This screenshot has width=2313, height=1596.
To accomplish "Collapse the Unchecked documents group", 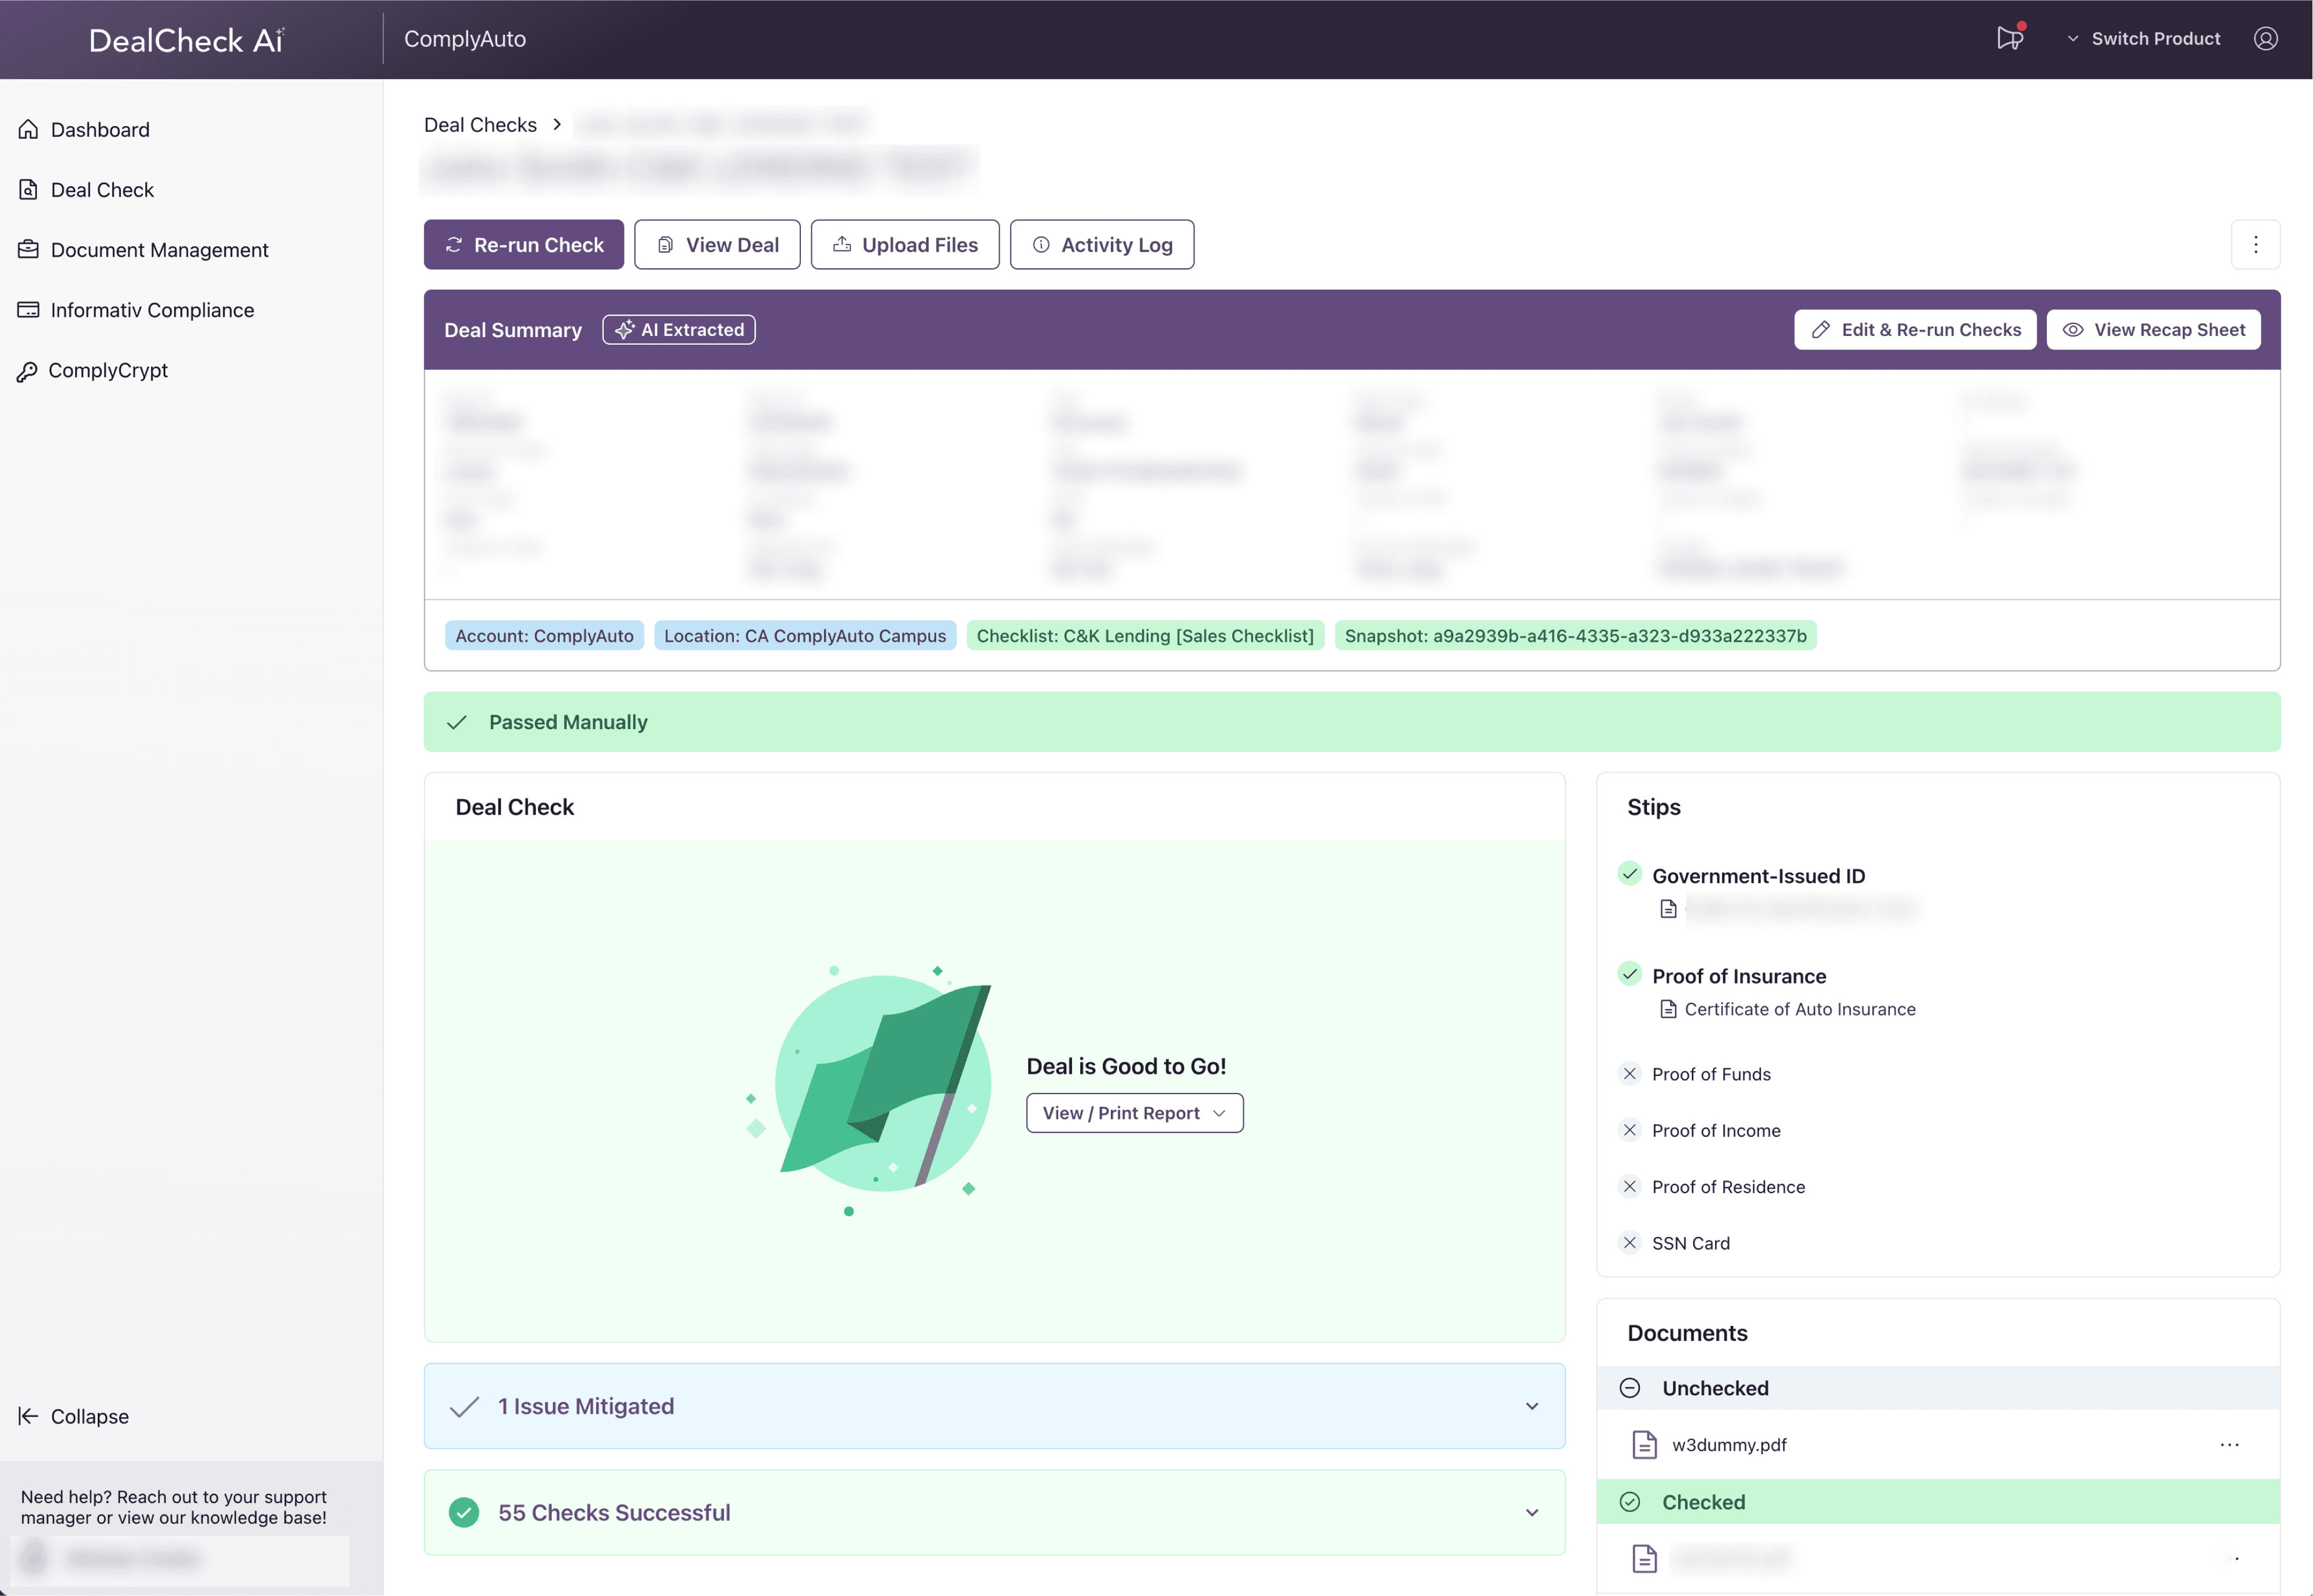I will click(x=1630, y=1388).
